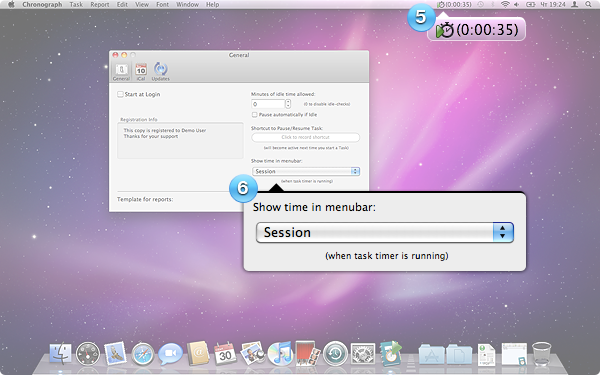This screenshot has height=375, width=600.
Task: Open System Preferences from the Dock
Action: (x=363, y=354)
